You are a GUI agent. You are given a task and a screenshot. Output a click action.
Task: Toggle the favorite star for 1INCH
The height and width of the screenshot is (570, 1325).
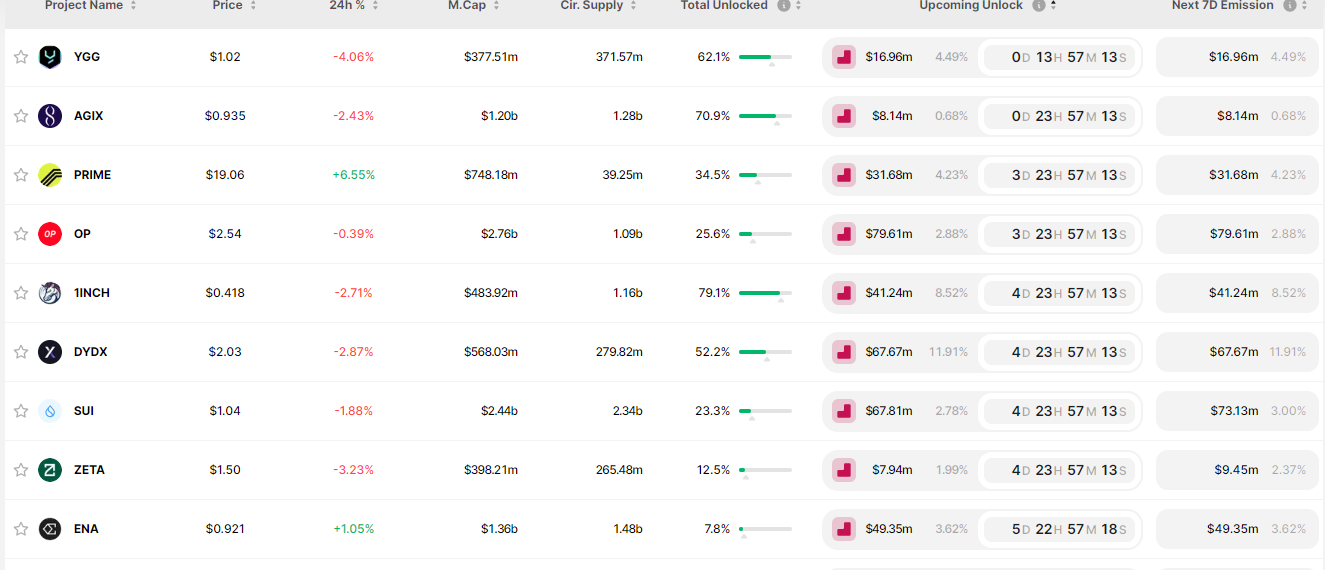click(21, 293)
